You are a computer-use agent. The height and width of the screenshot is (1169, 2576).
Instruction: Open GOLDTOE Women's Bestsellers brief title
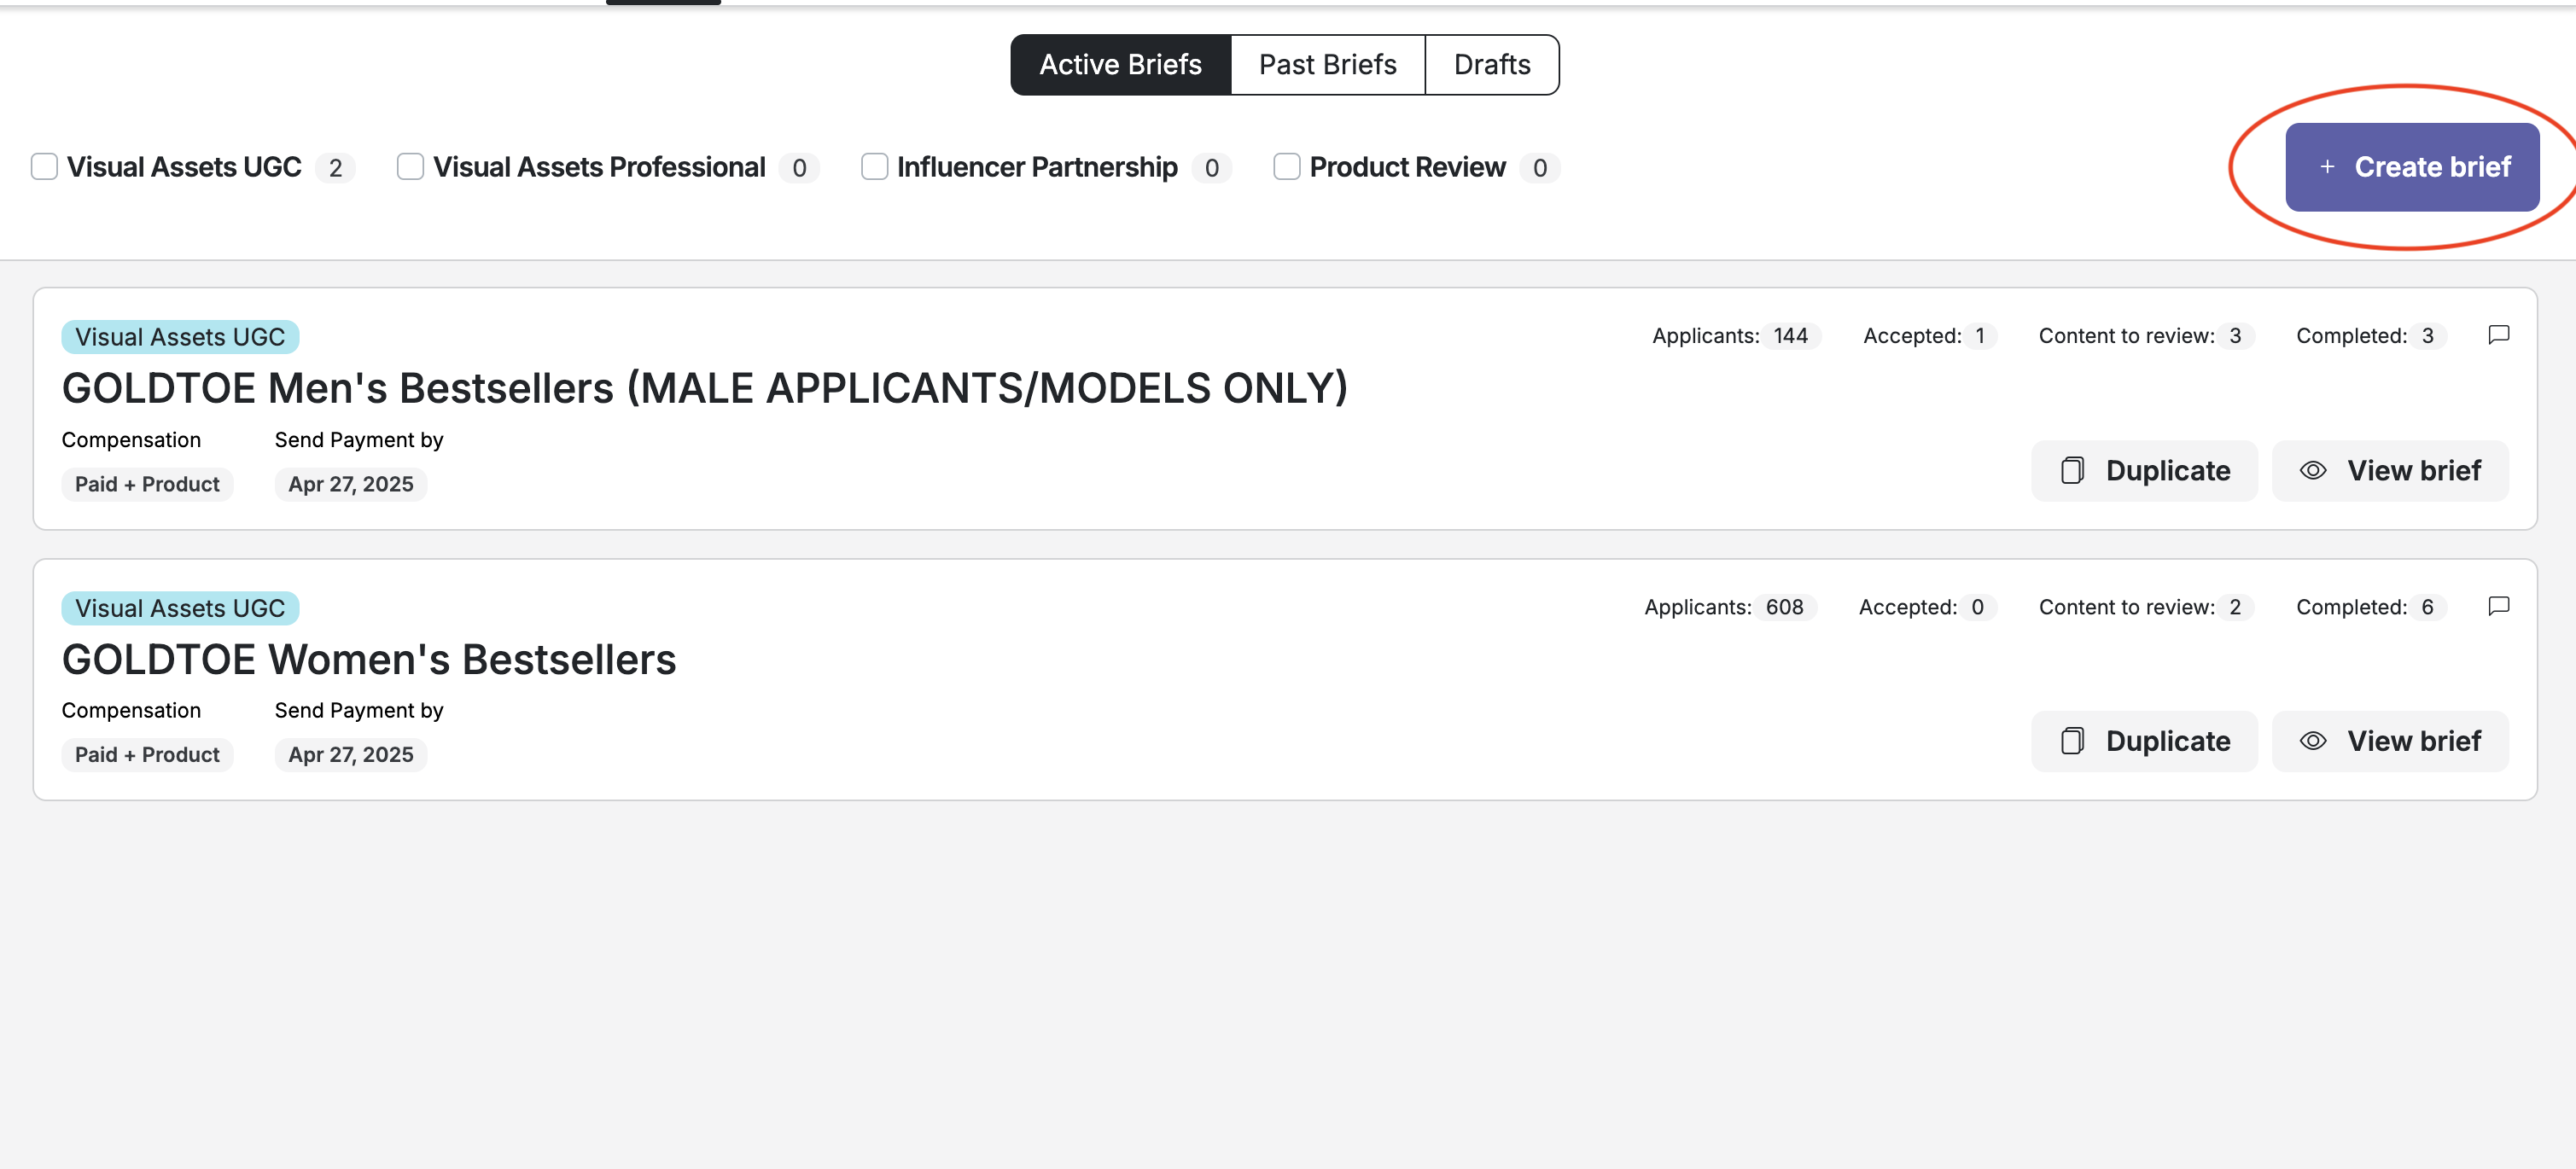tap(369, 660)
